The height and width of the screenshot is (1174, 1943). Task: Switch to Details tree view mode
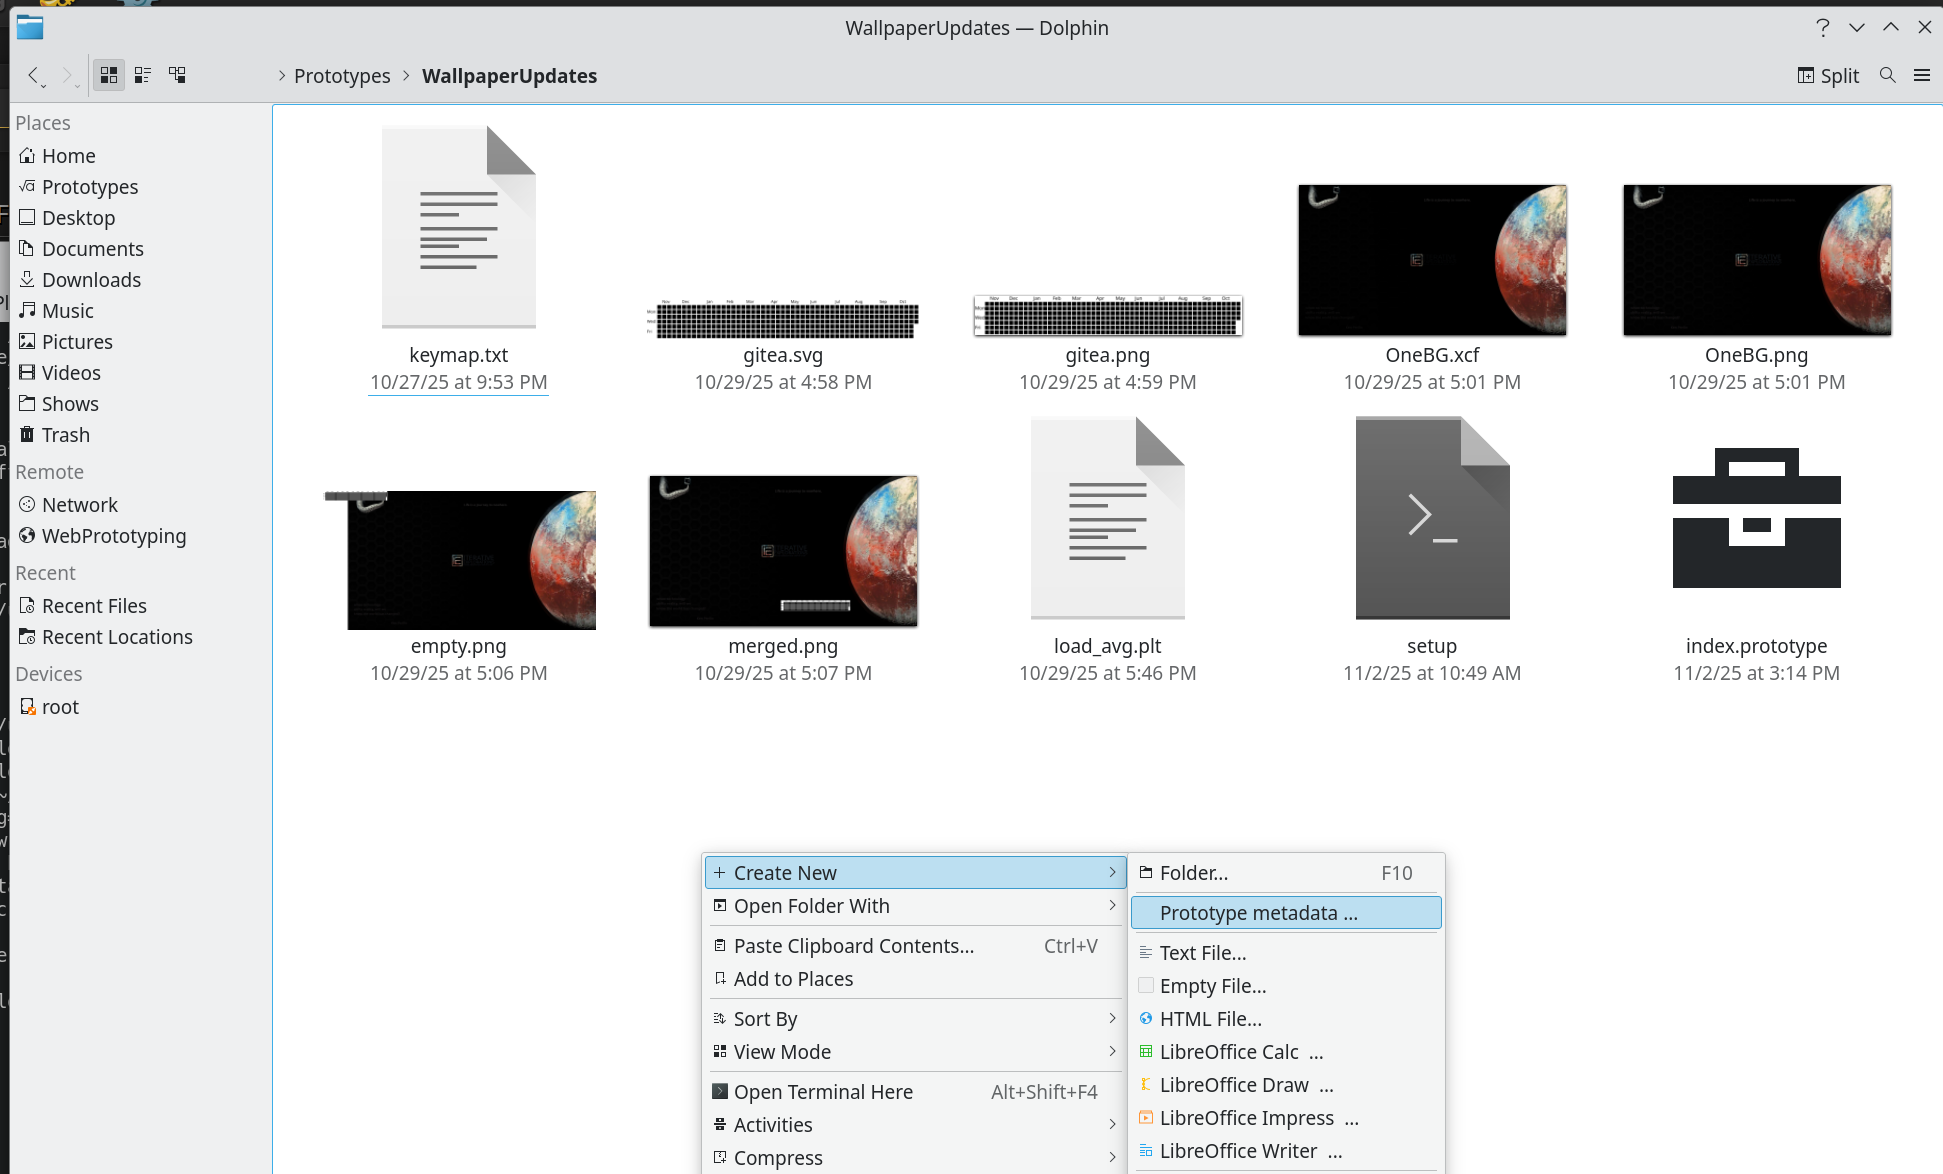pyautogui.click(x=177, y=75)
